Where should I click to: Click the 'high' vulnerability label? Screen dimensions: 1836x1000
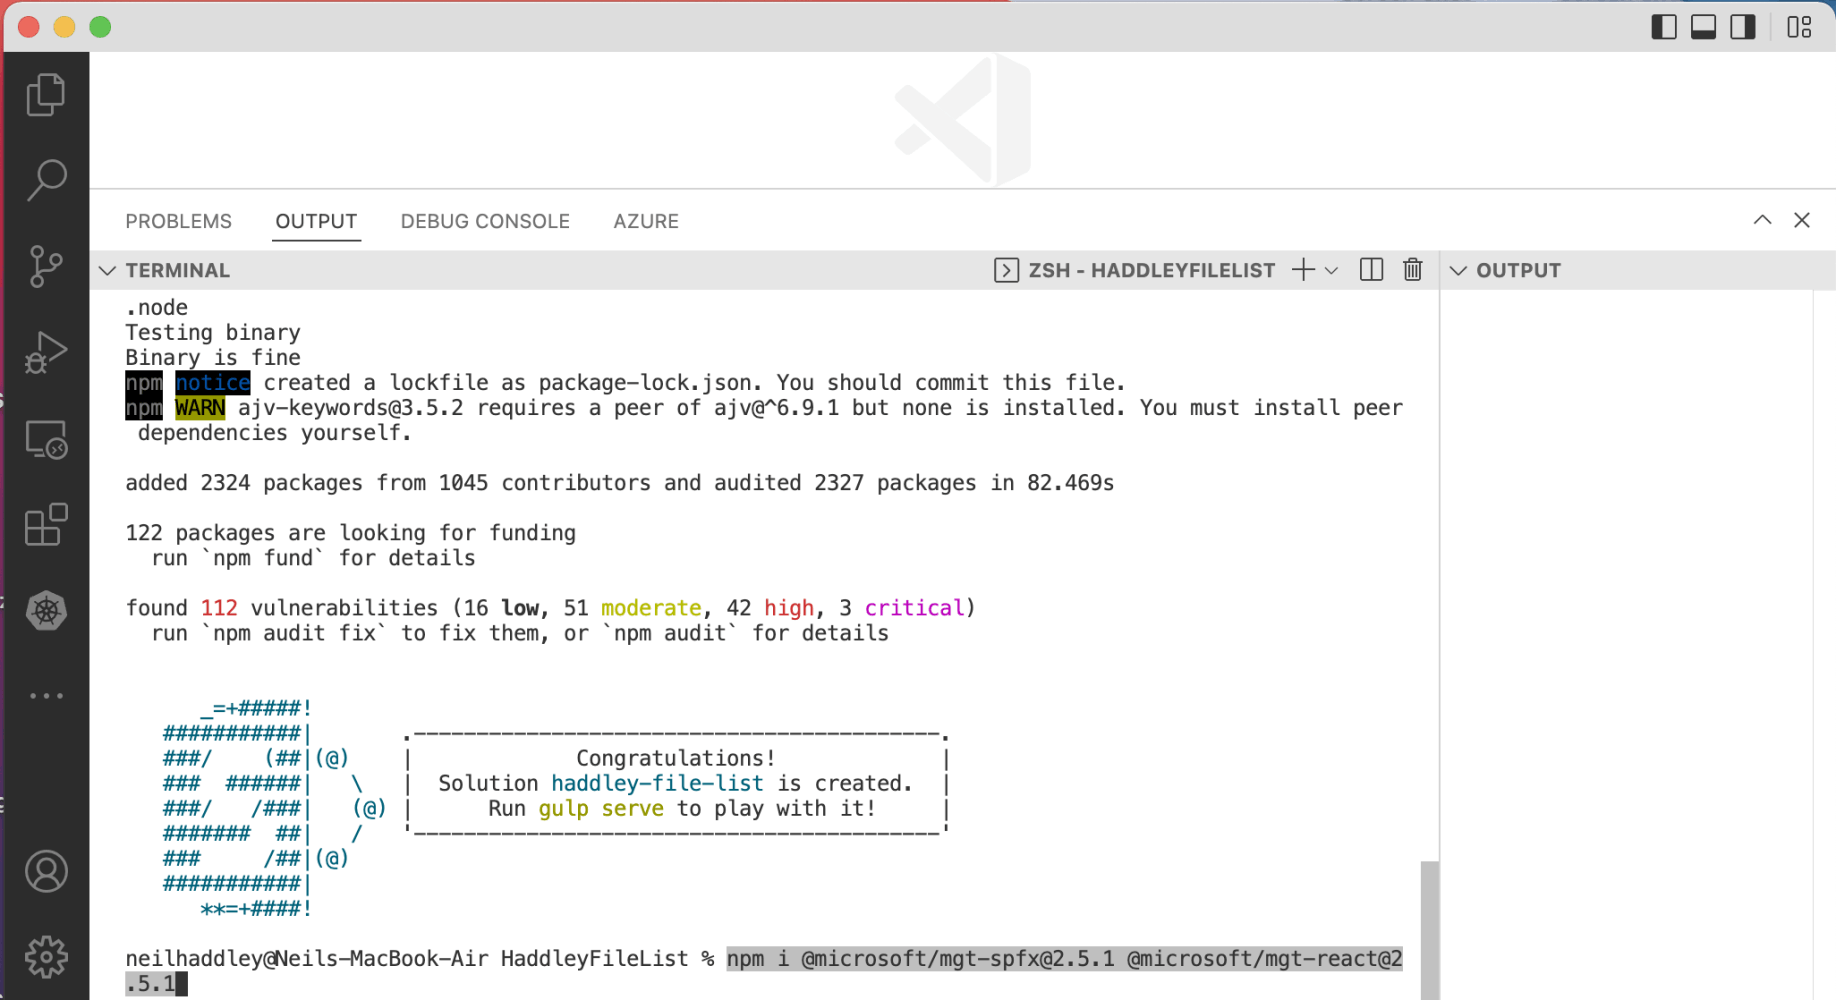click(789, 608)
